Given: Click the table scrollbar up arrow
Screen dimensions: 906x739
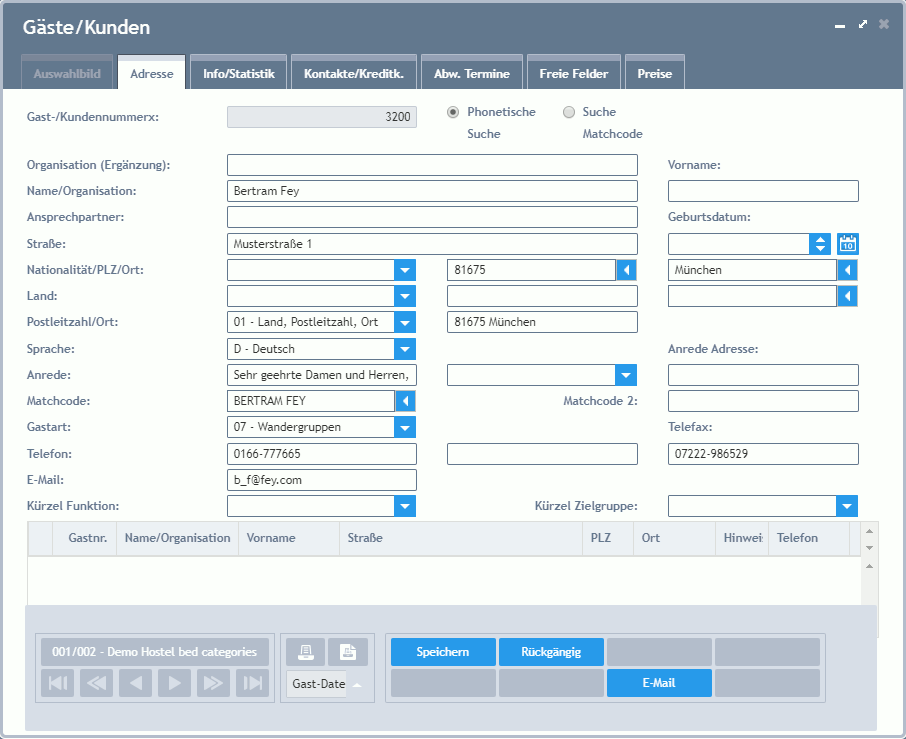Looking at the screenshot, I should pyautogui.click(x=870, y=530).
